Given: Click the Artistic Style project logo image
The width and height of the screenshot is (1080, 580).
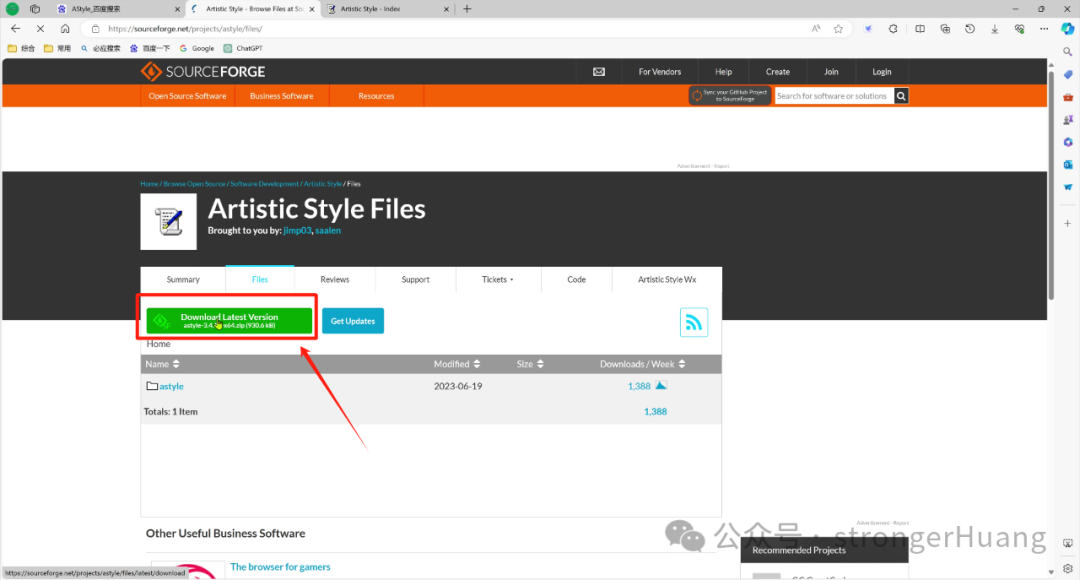Looking at the screenshot, I should [169, 222].
